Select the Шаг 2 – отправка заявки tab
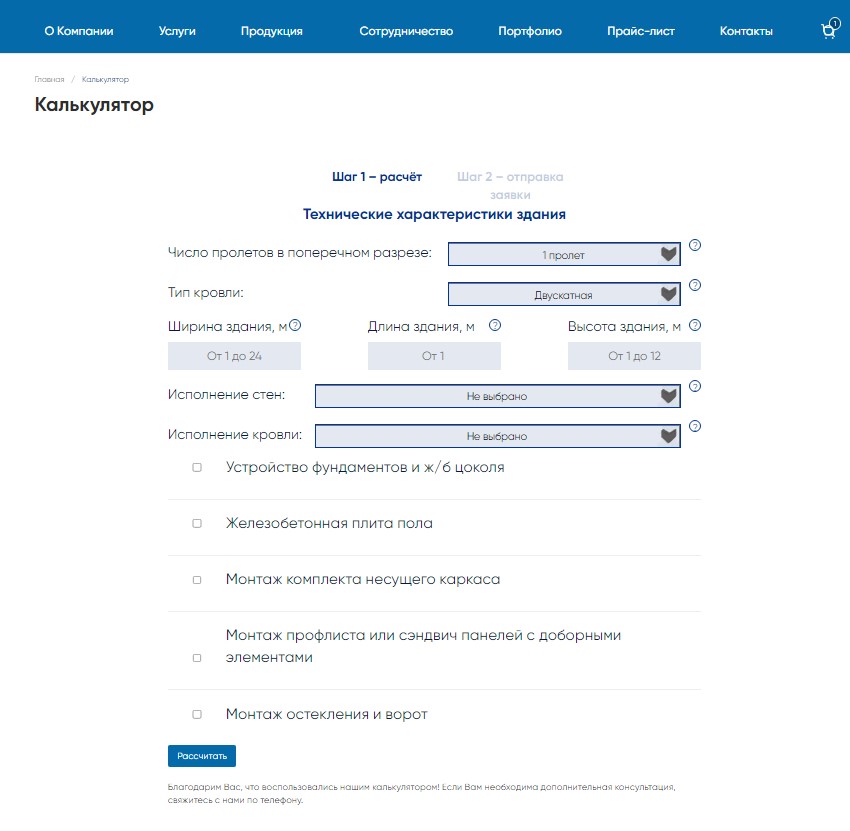 (510, 186)
